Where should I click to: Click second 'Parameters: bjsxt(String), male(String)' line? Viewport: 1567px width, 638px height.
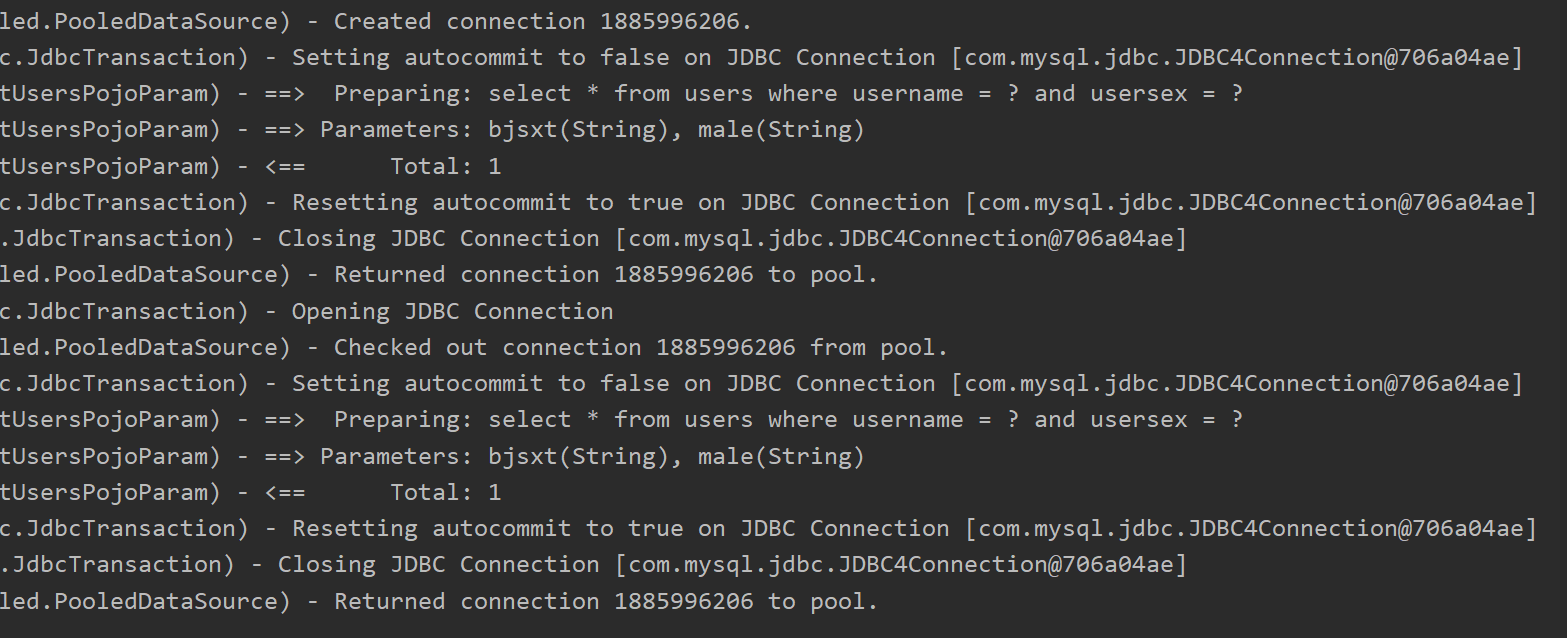(432, 456)
